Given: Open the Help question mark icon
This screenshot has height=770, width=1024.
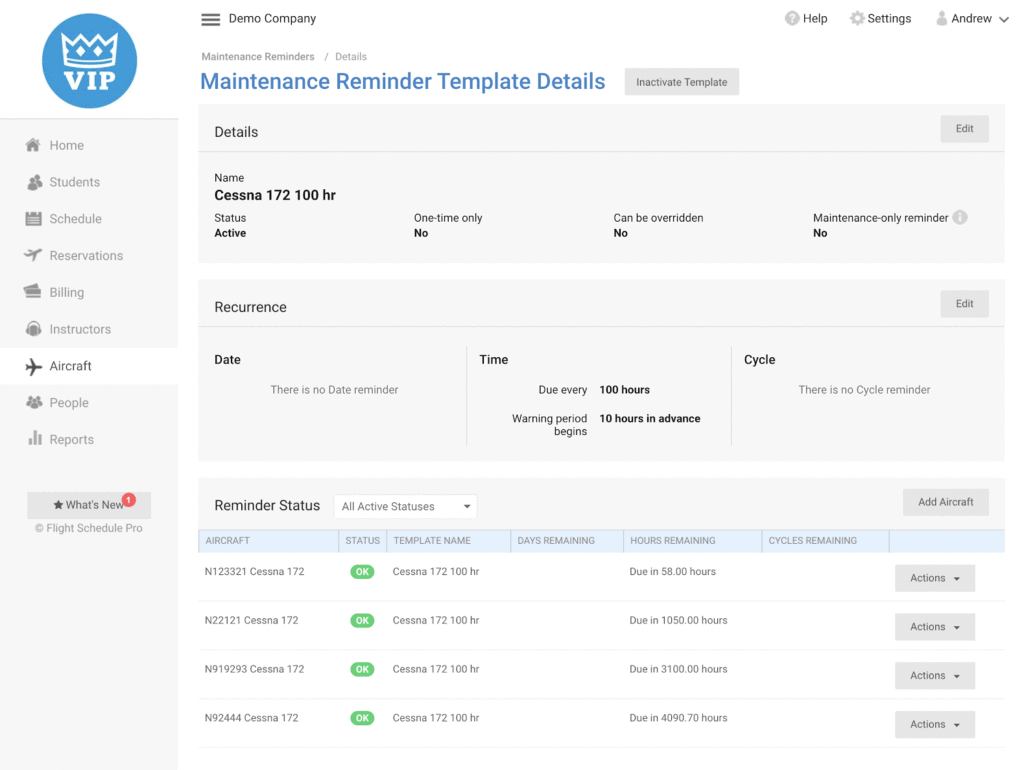Looking at the screenshot, I should pyautogui.click(x=792, y=19).
